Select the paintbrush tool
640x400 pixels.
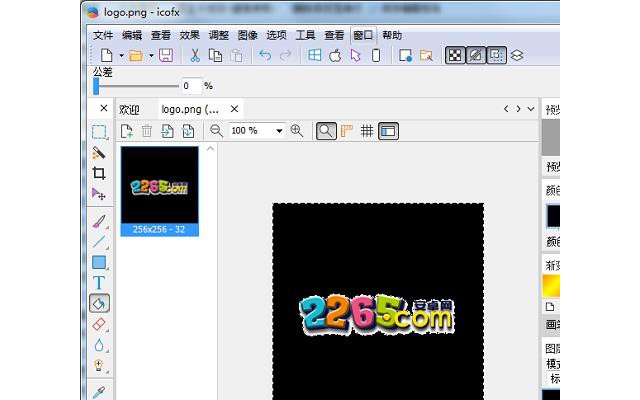[x=99, y=221]
